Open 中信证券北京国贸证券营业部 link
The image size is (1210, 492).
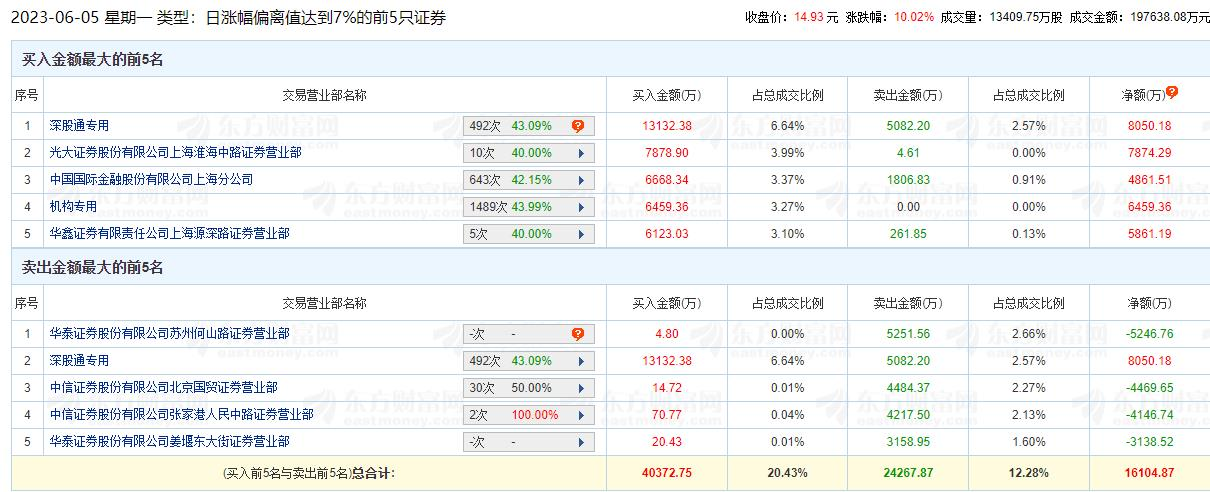(163, 388)
